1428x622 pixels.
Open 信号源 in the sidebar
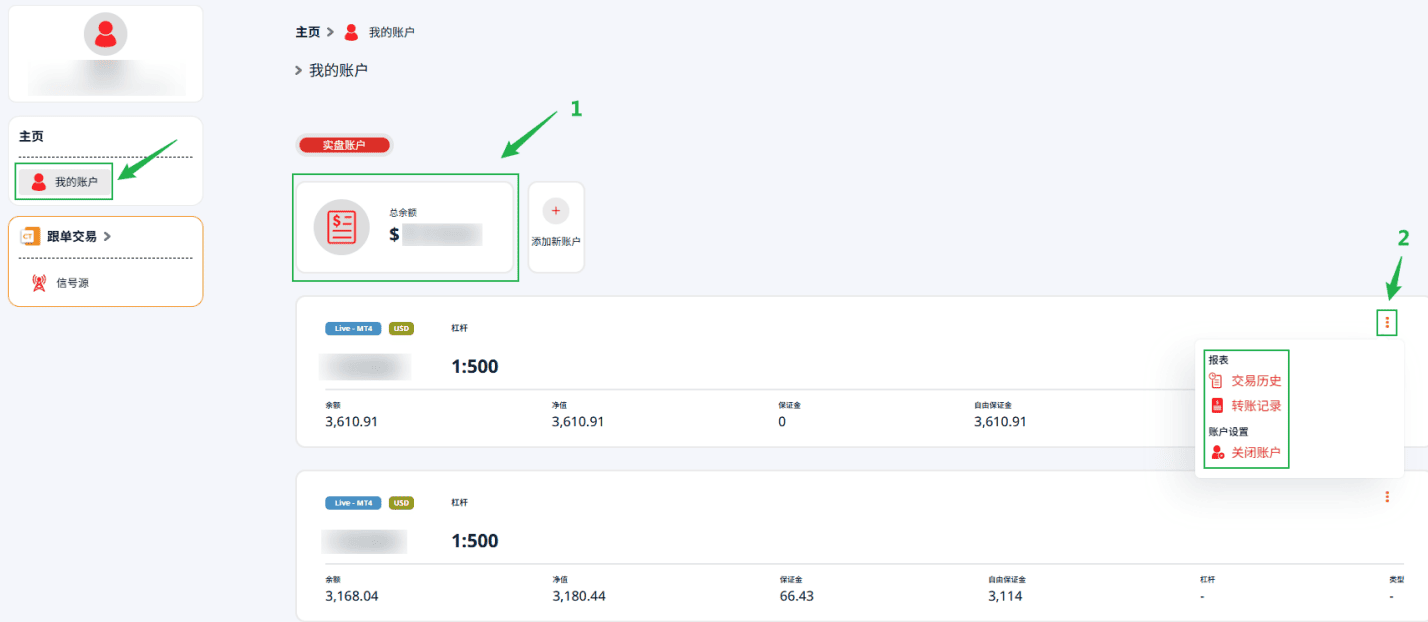[72, 283]
